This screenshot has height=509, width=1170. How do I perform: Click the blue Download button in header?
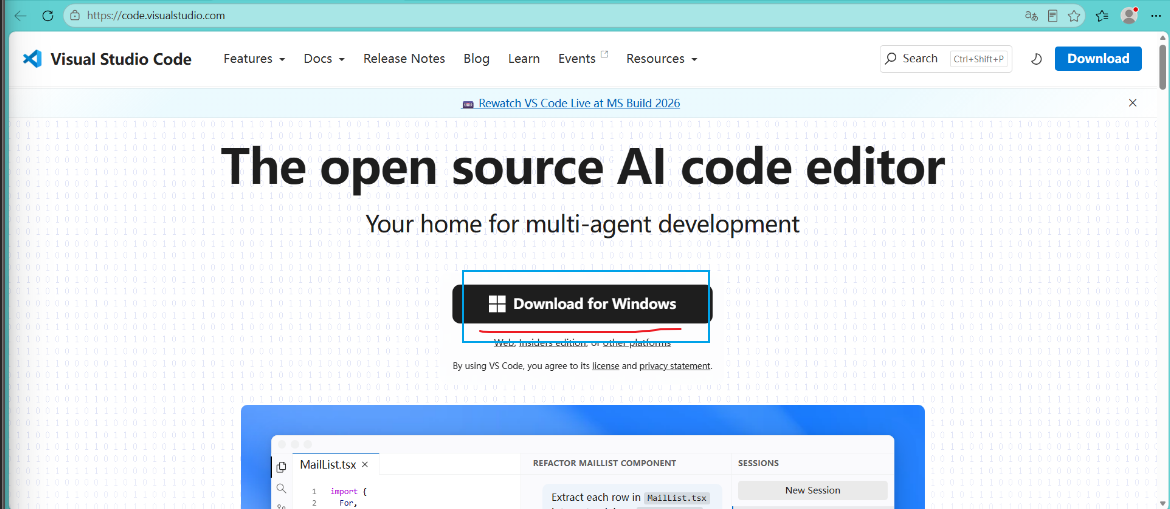[x=1098, y=59]
